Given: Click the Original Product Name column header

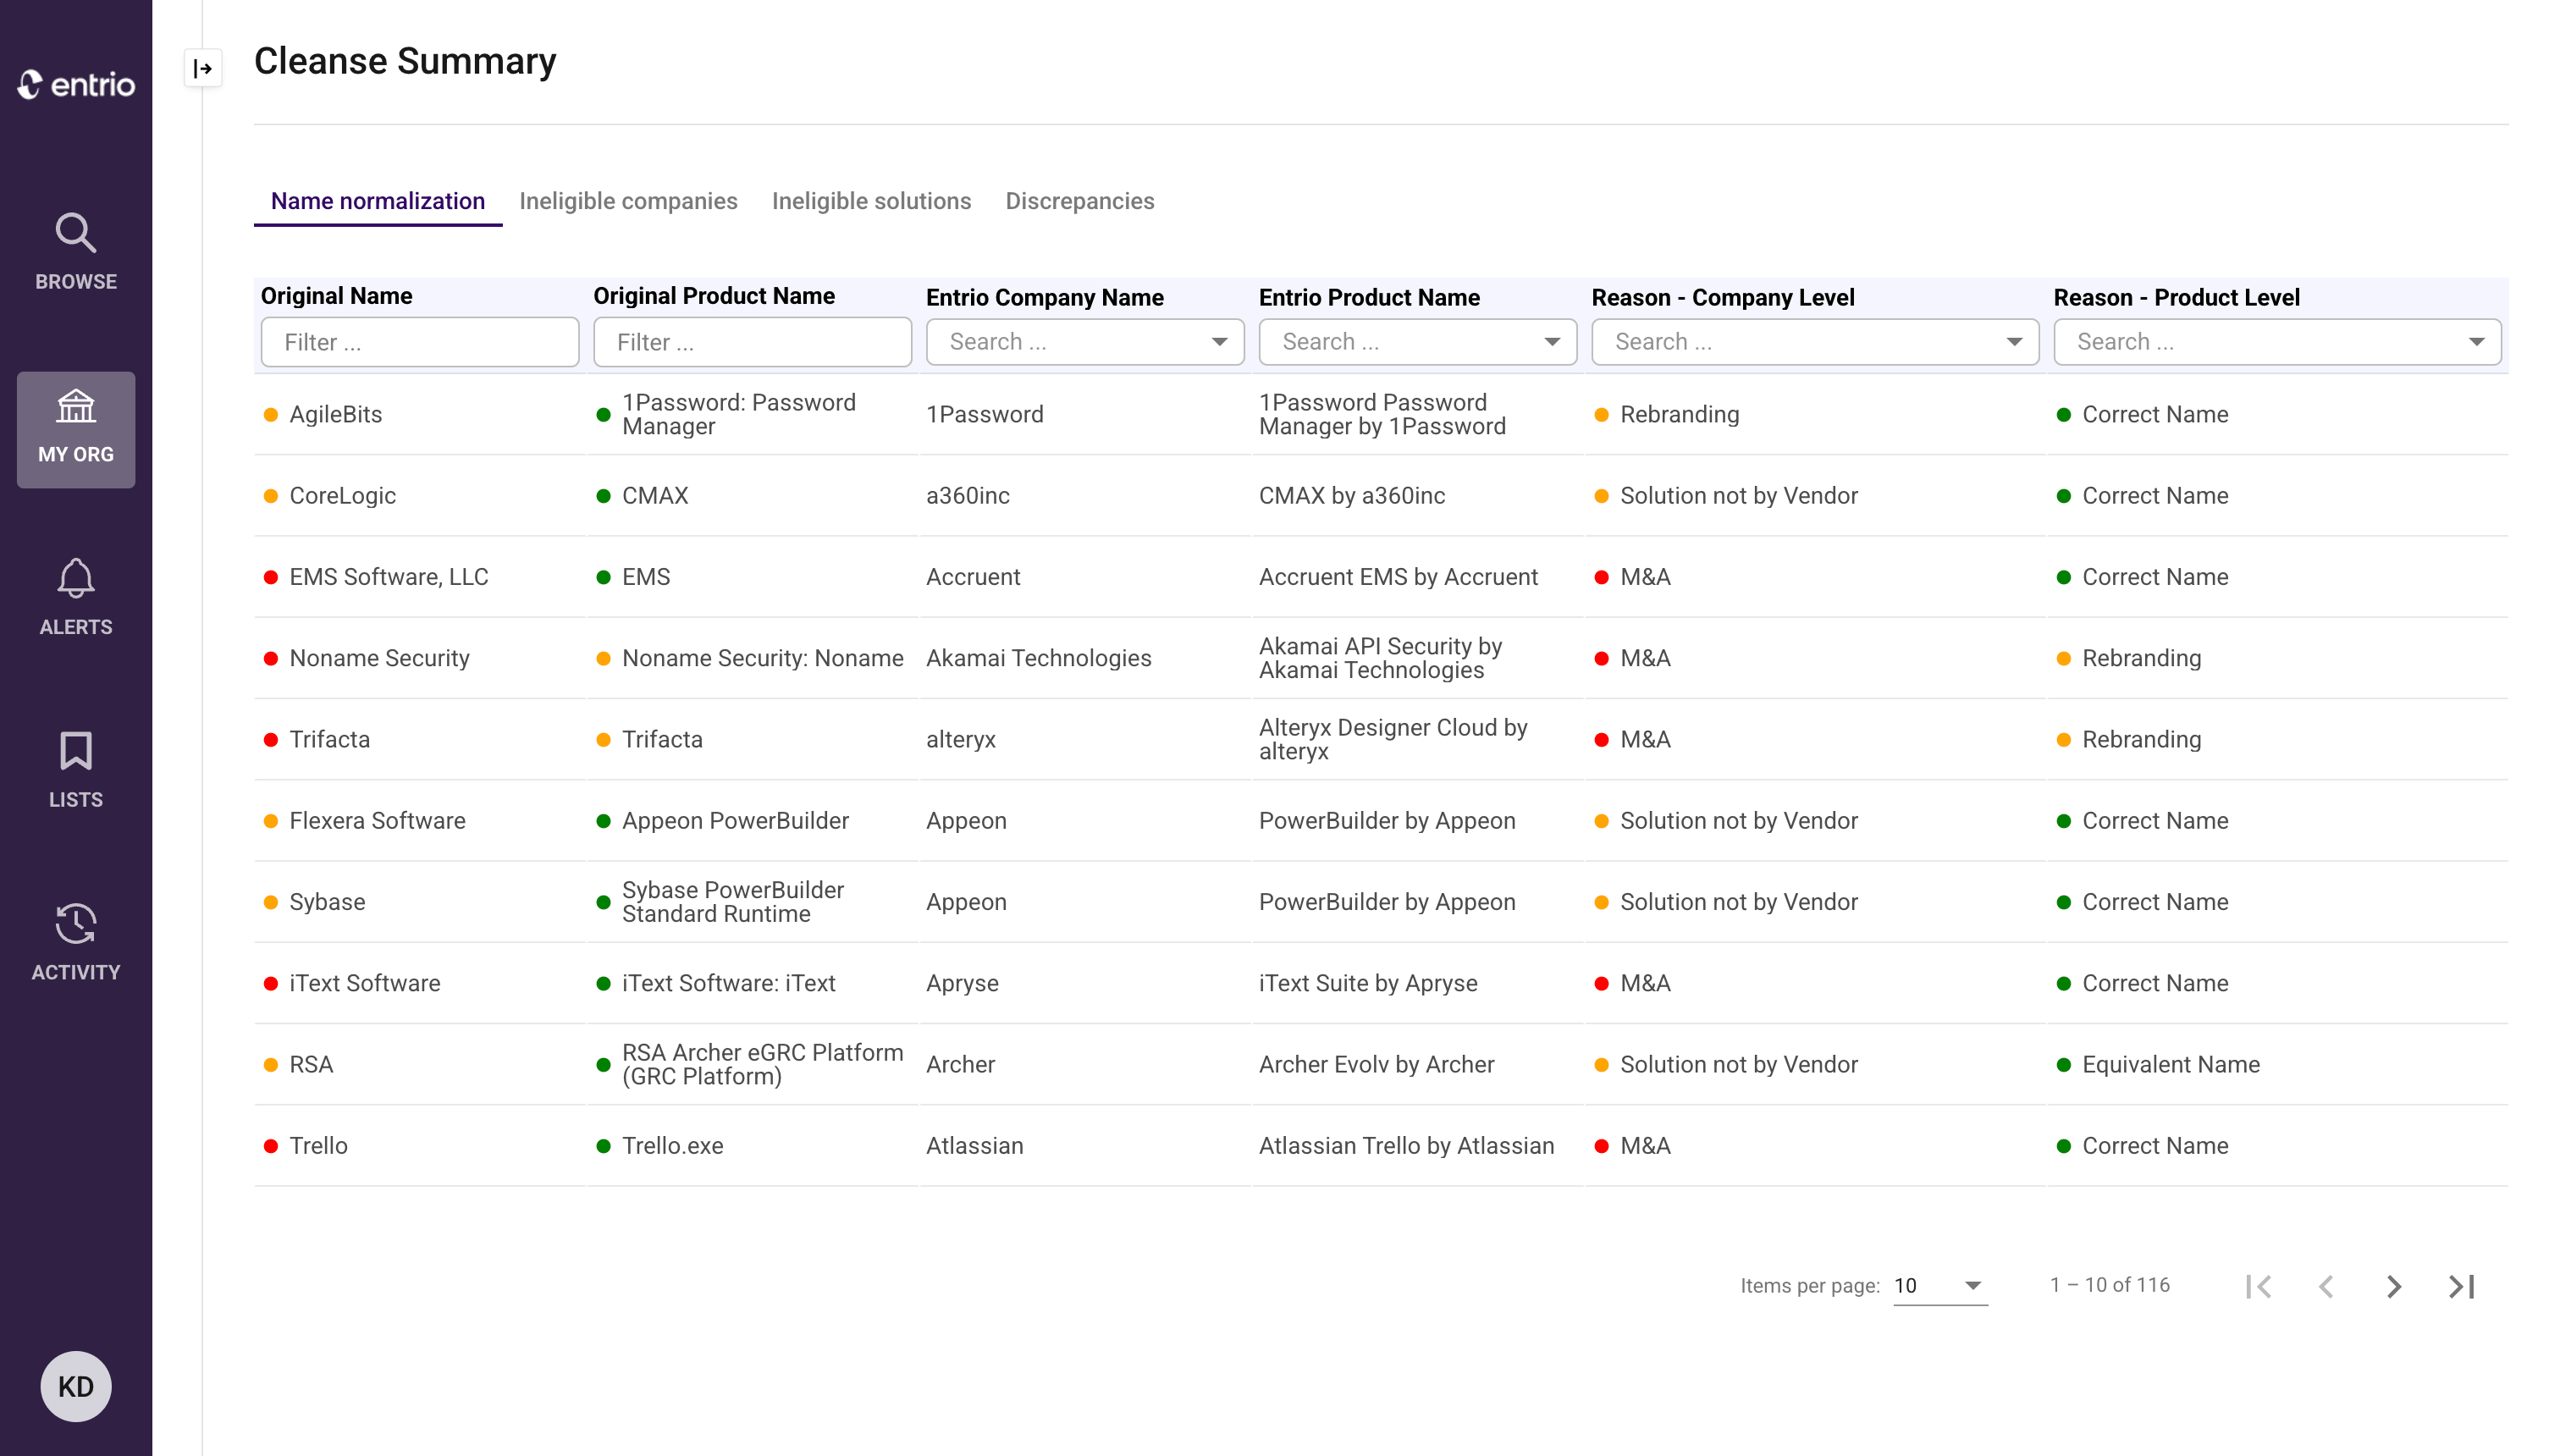Looking at the screenshot, I should point(714,296).
